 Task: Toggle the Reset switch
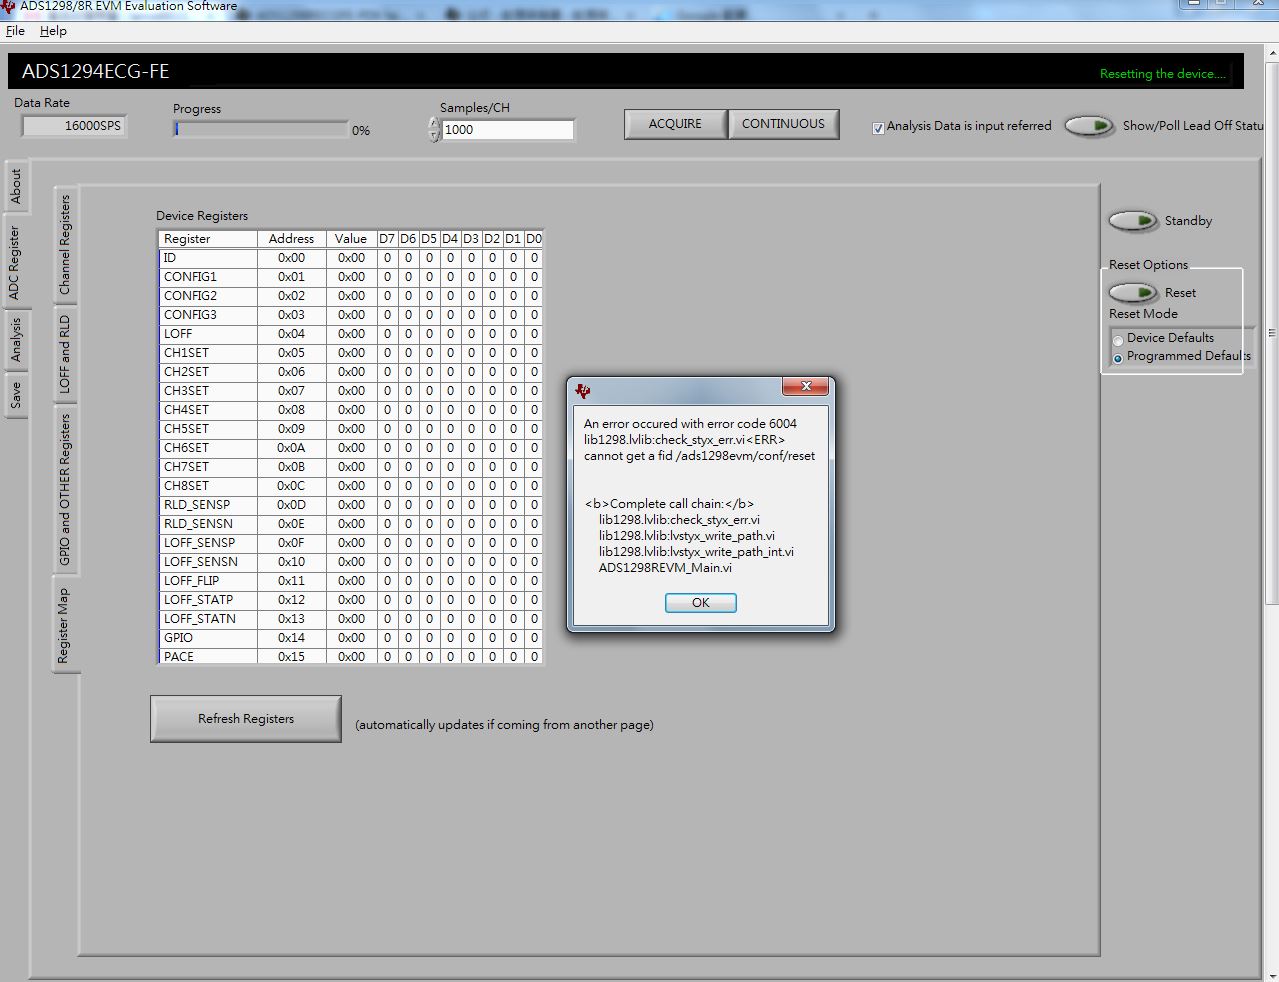point(1133,293)
